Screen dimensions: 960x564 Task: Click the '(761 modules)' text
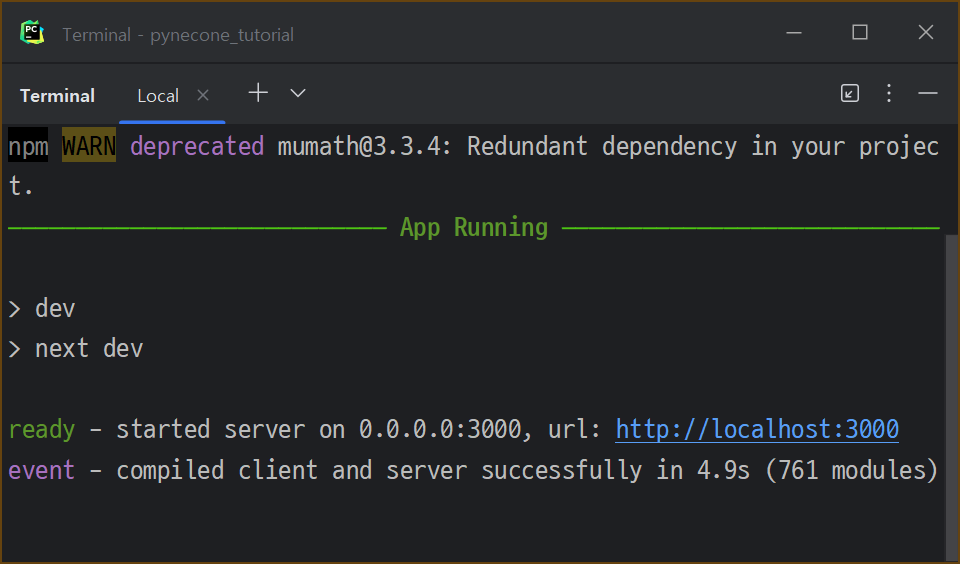(851, 470)
